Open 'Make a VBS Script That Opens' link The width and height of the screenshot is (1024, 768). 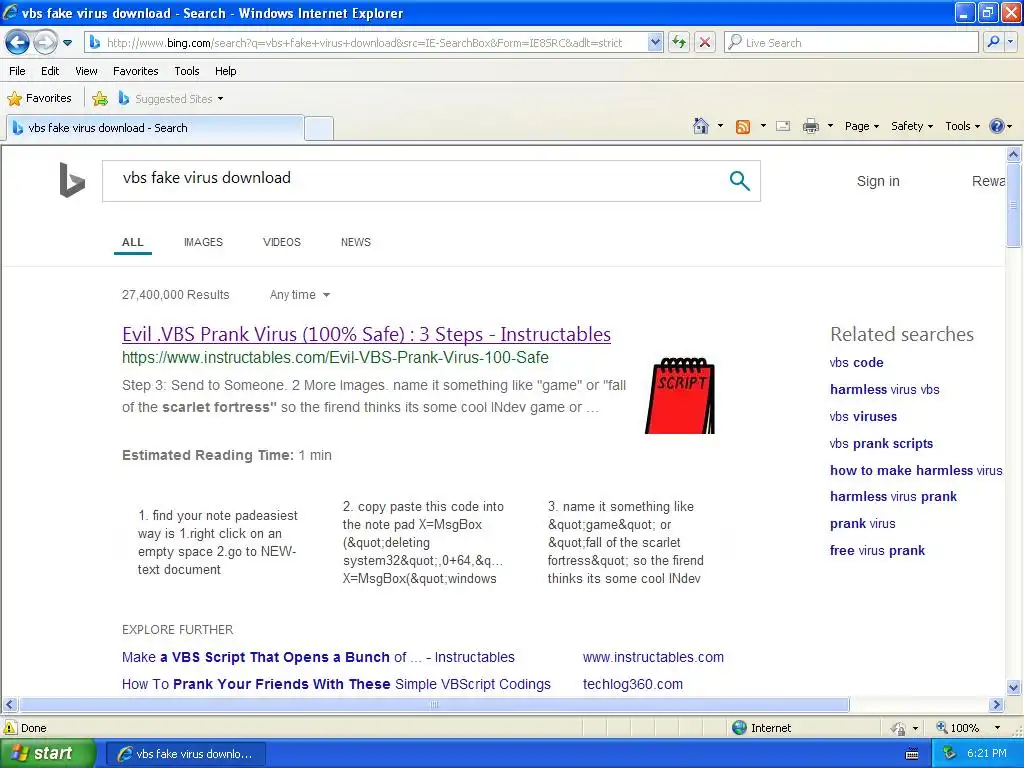[x=318, y=658]
